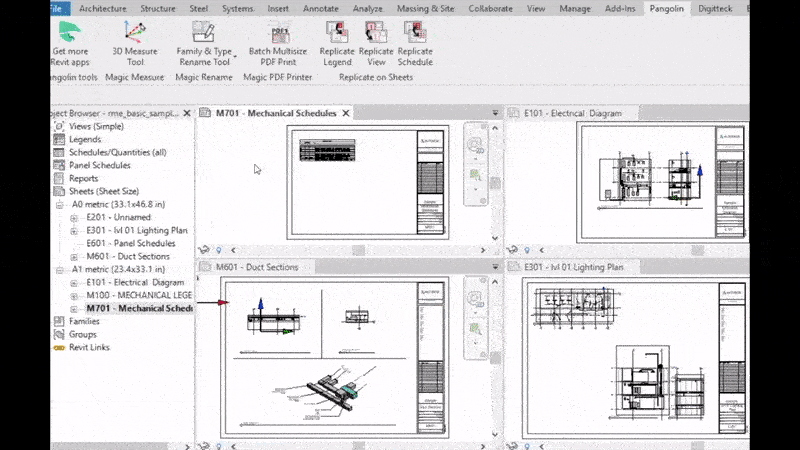Screen dimensions: 800x450
Task: Select the Reports node
Action: point(83,178)
